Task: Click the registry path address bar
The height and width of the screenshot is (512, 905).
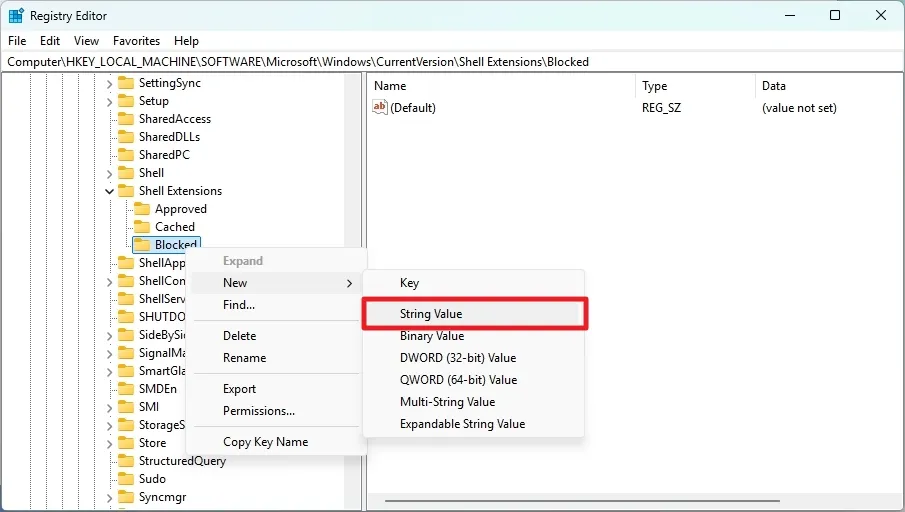Action: (x=452, y=62)
